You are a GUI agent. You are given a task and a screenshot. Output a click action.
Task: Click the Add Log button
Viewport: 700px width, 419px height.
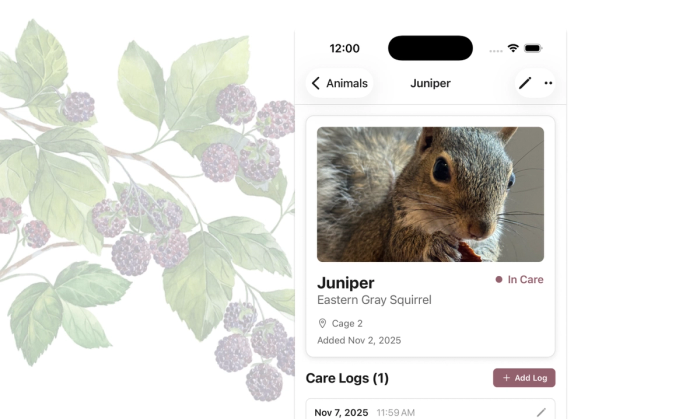[524, 378]
